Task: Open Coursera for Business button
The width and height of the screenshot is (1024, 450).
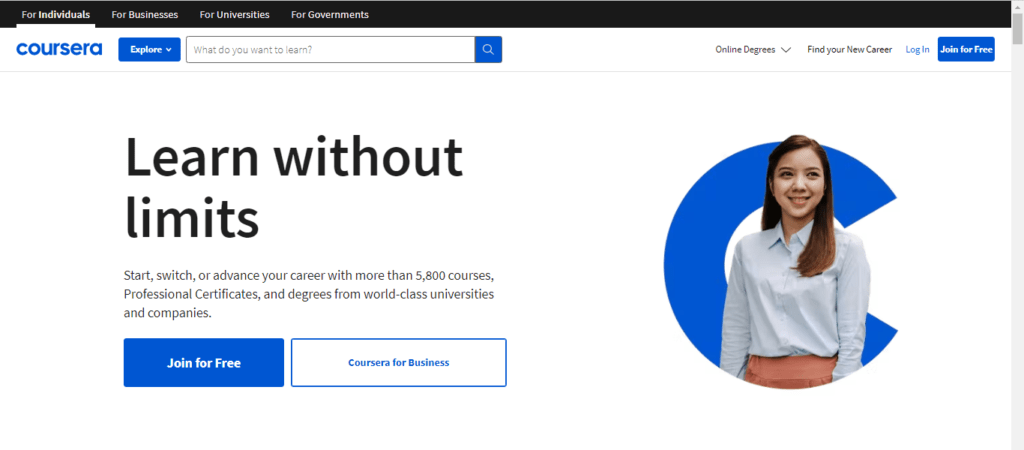Action: 398,362
